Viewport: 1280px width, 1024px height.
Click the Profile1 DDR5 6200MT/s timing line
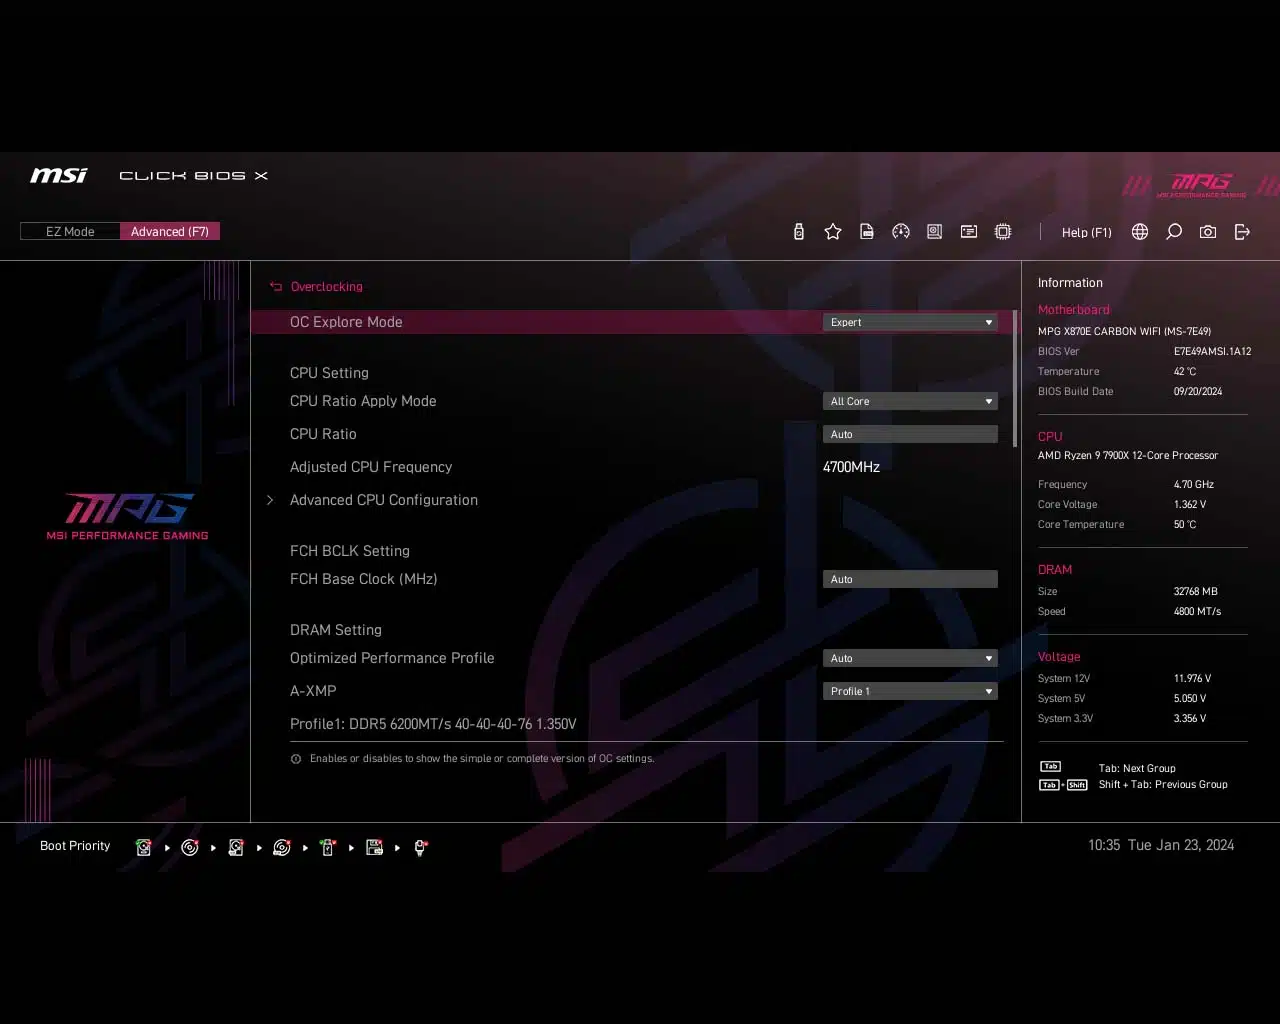coord(433,724)
